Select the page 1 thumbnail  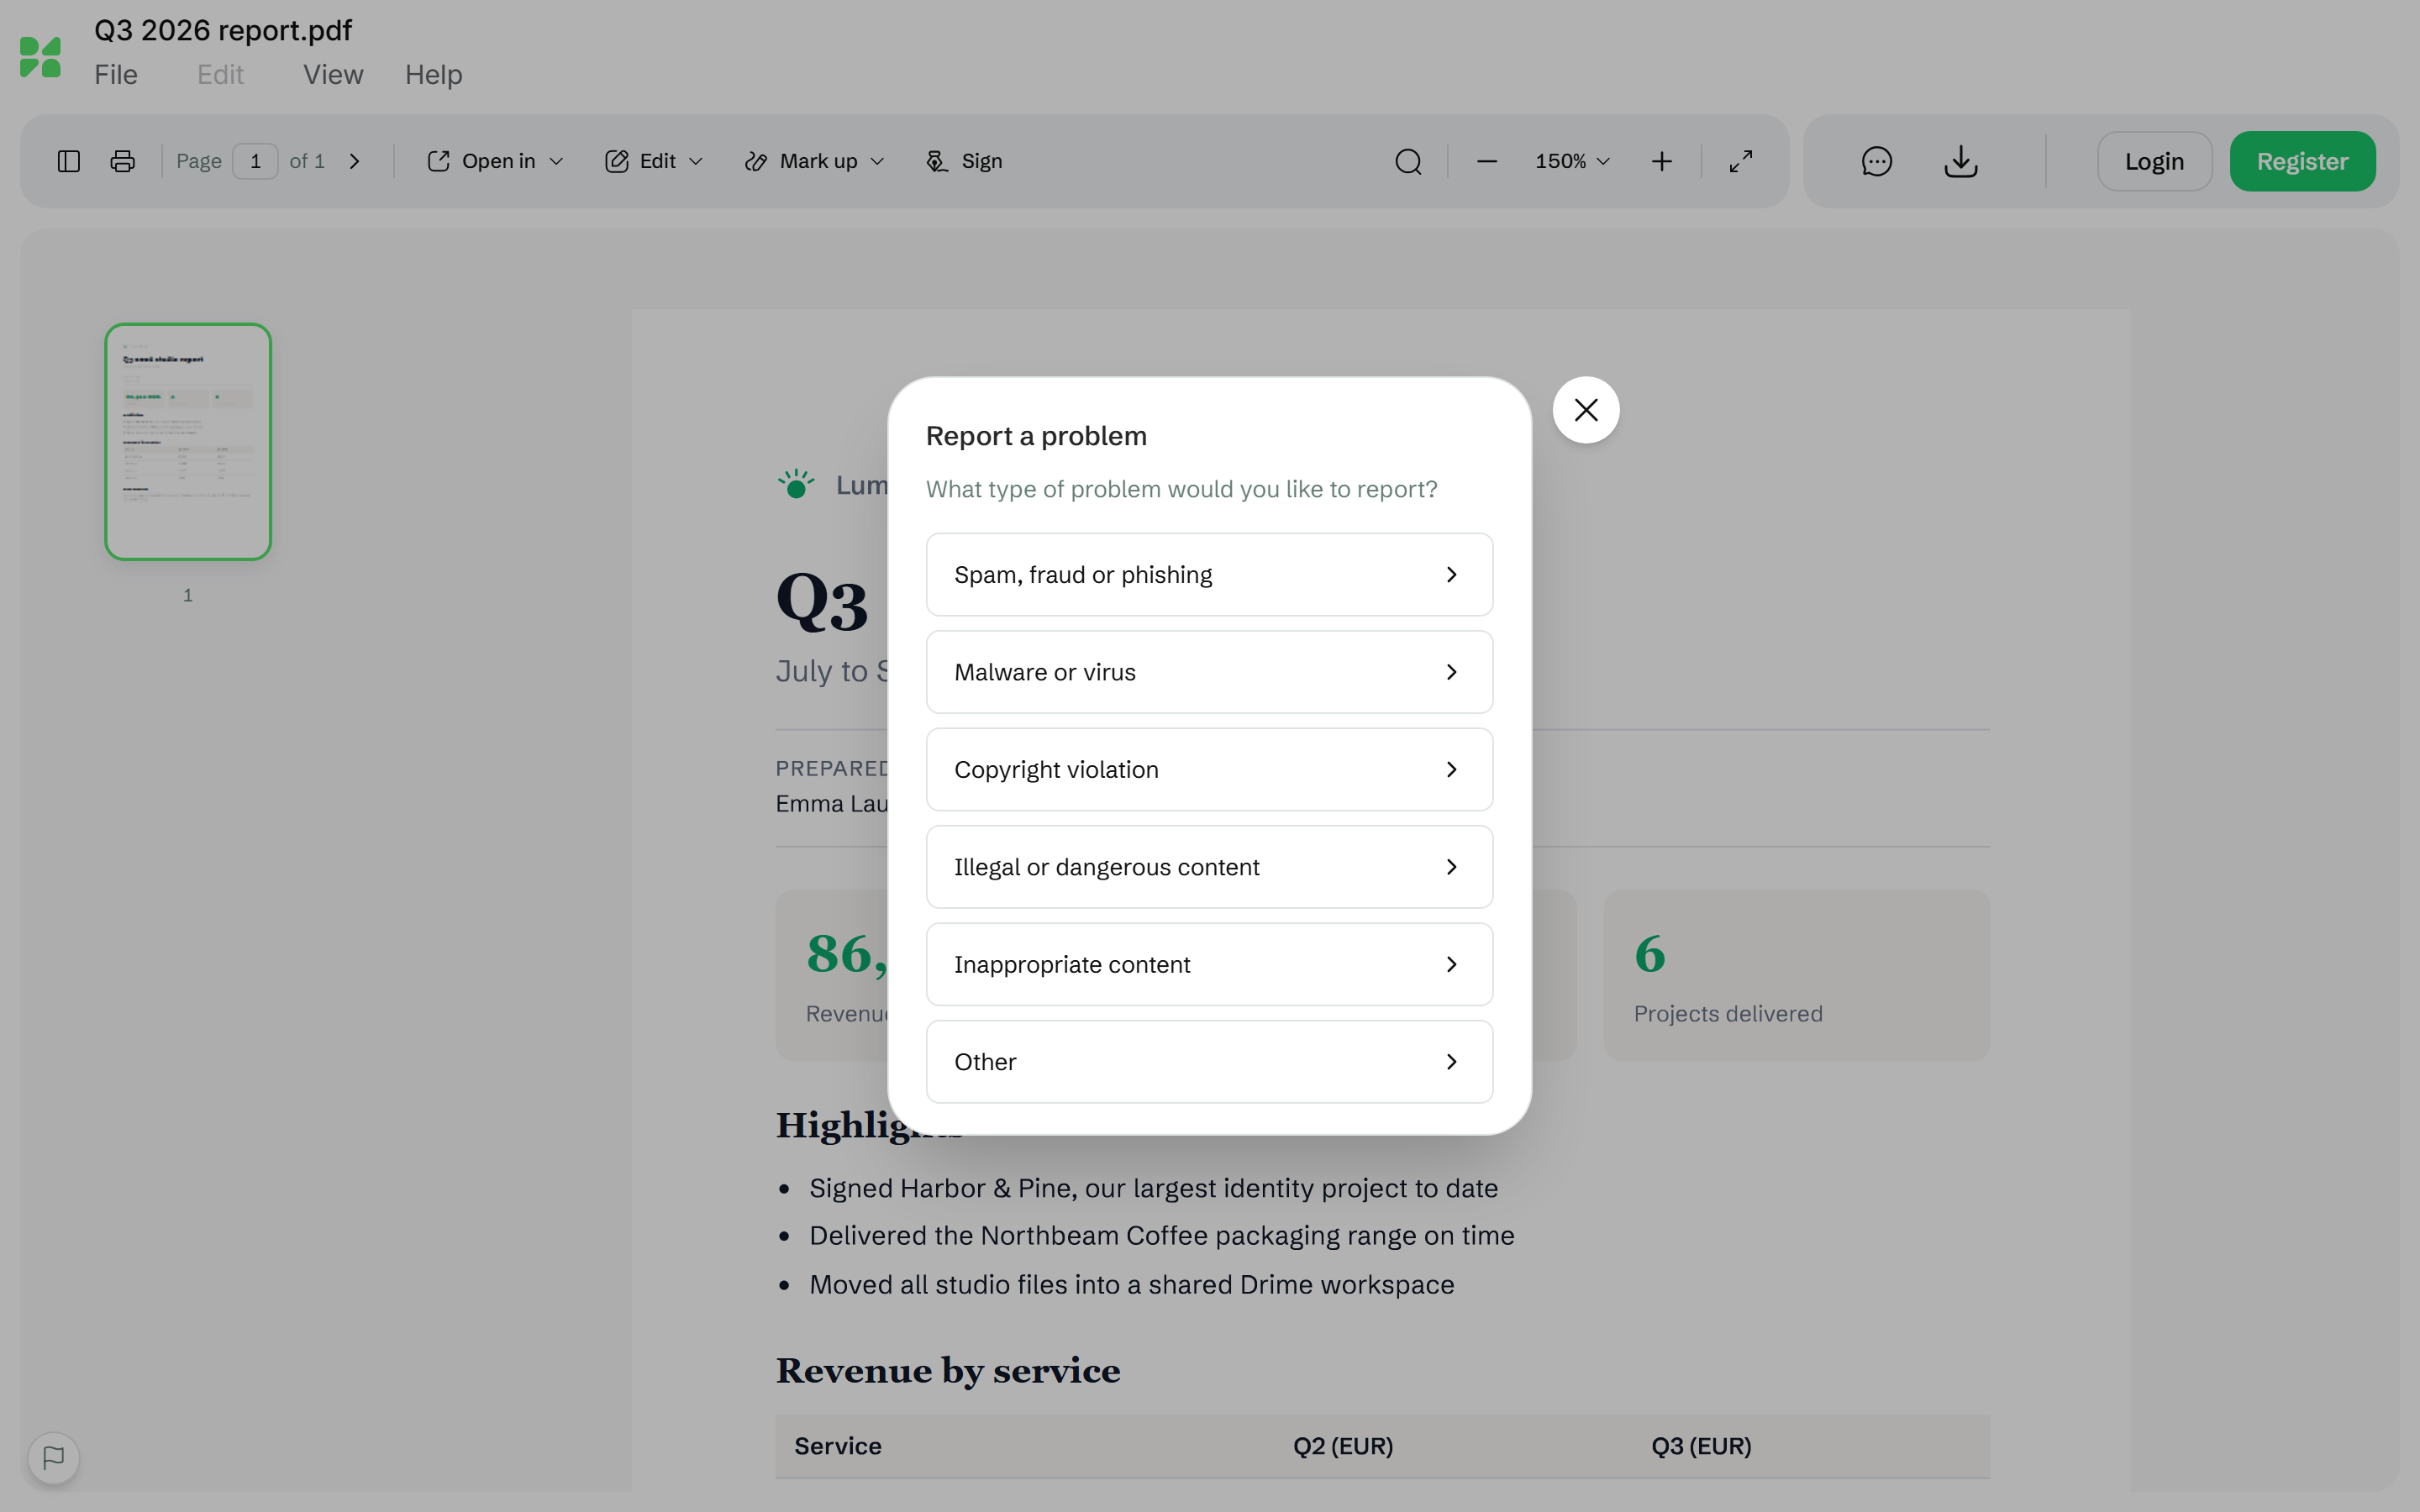coord(188,441)
